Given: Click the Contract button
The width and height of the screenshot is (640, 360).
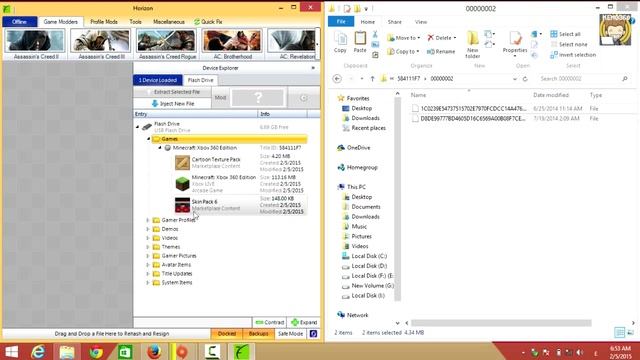Looking at the screenshot, I should tap(269, 322).
